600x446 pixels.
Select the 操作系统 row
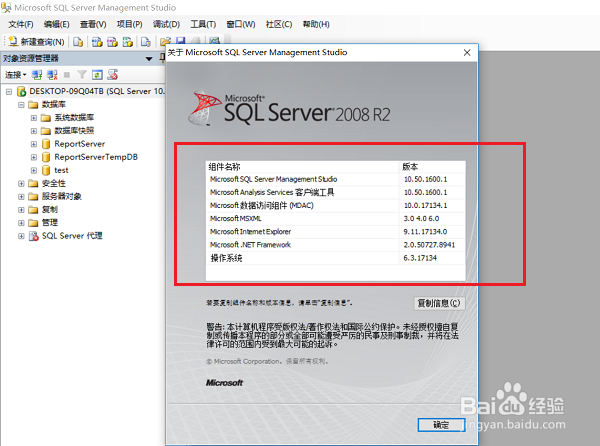click(336, 258)
